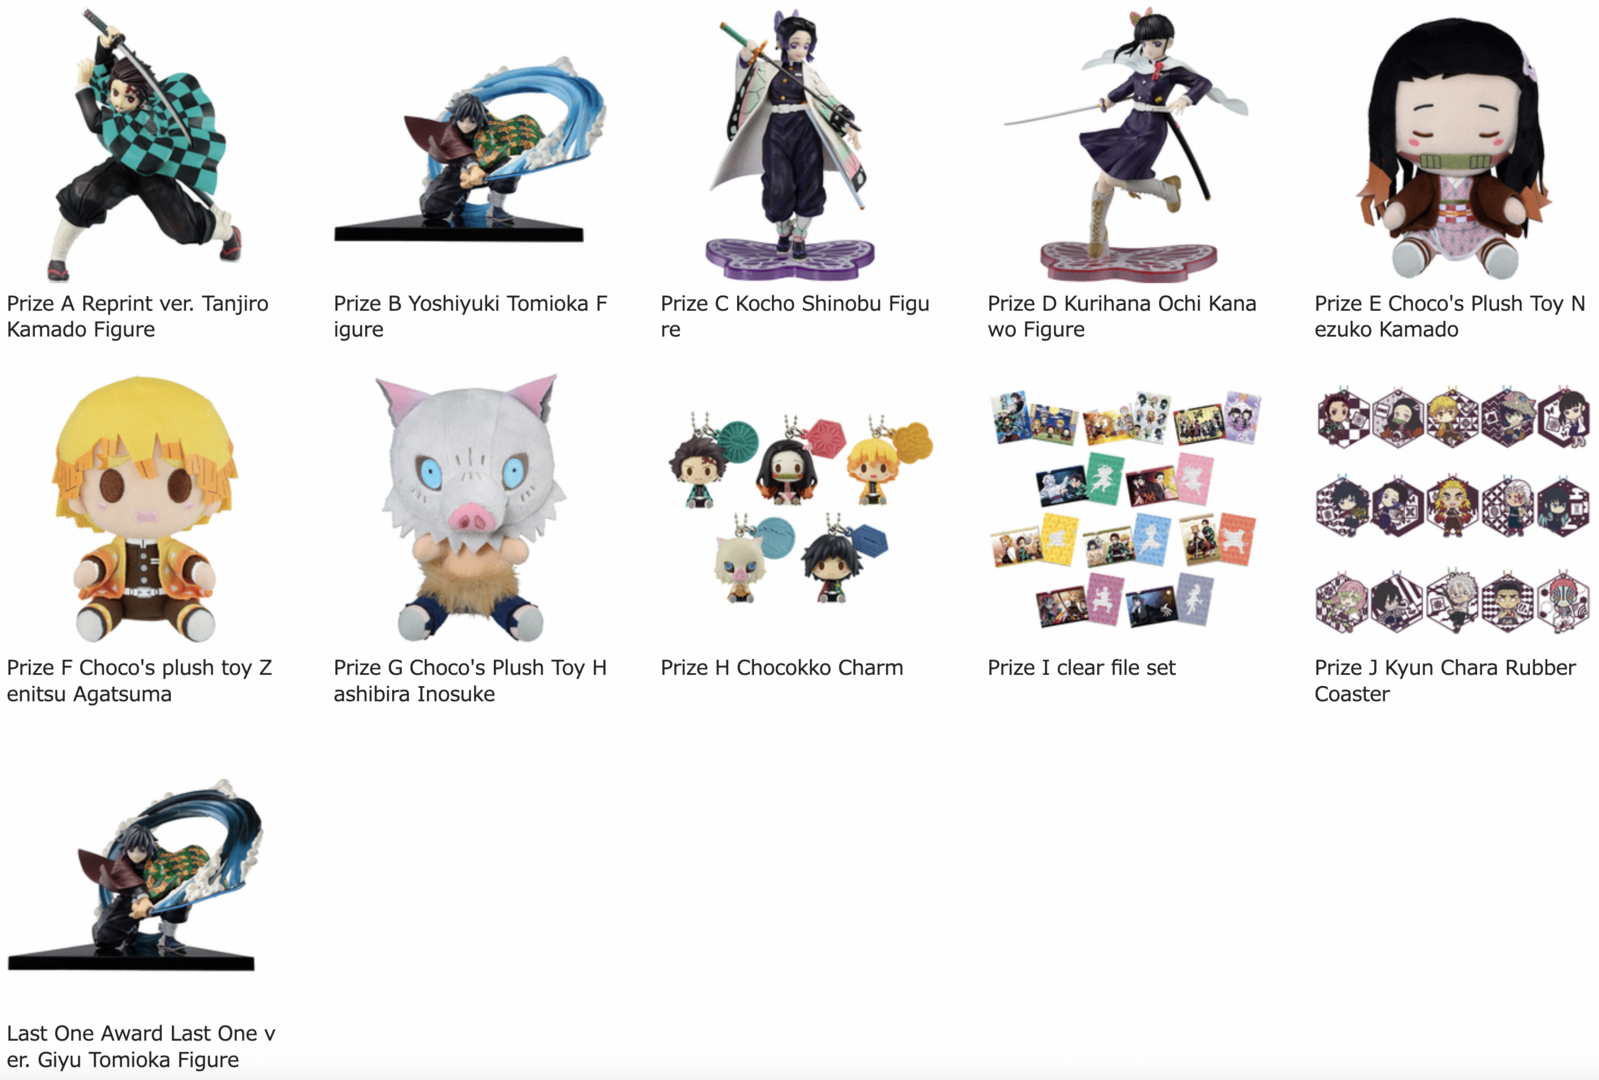1599x1080 pixels.
Task: Click the Zenitsu Agatsuma plush toy image
Action: tap(144, 509)
